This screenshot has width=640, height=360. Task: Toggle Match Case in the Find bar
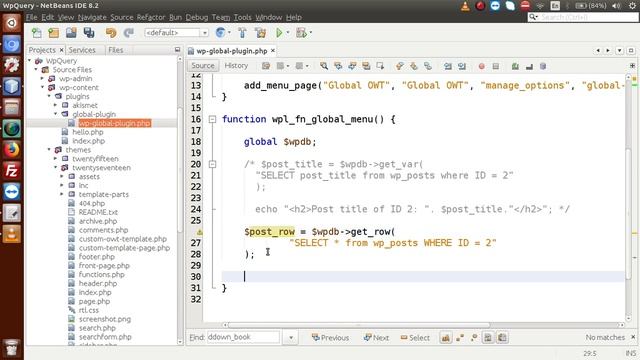[x=446, y=338]
